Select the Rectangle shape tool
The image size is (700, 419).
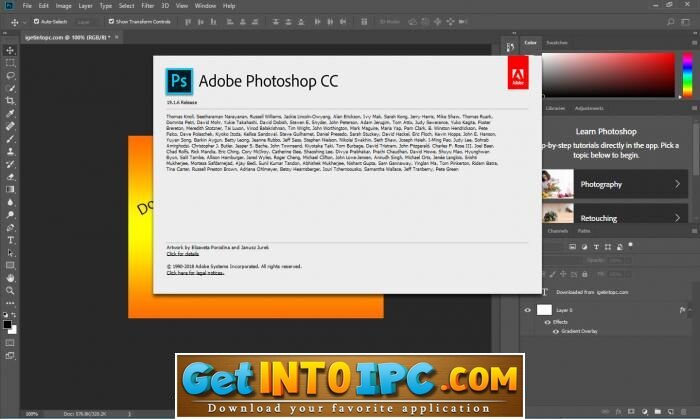click(10, 266)
